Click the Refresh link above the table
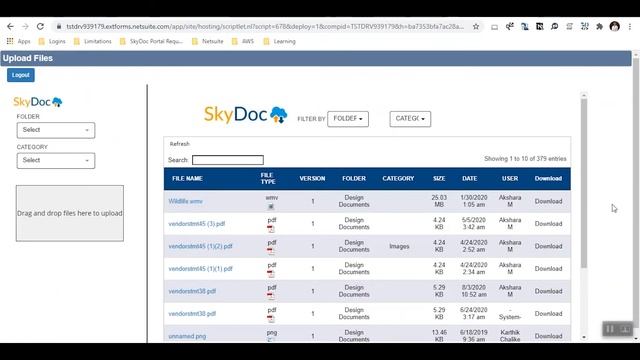640x360 pixels. (x=180, y=144)
